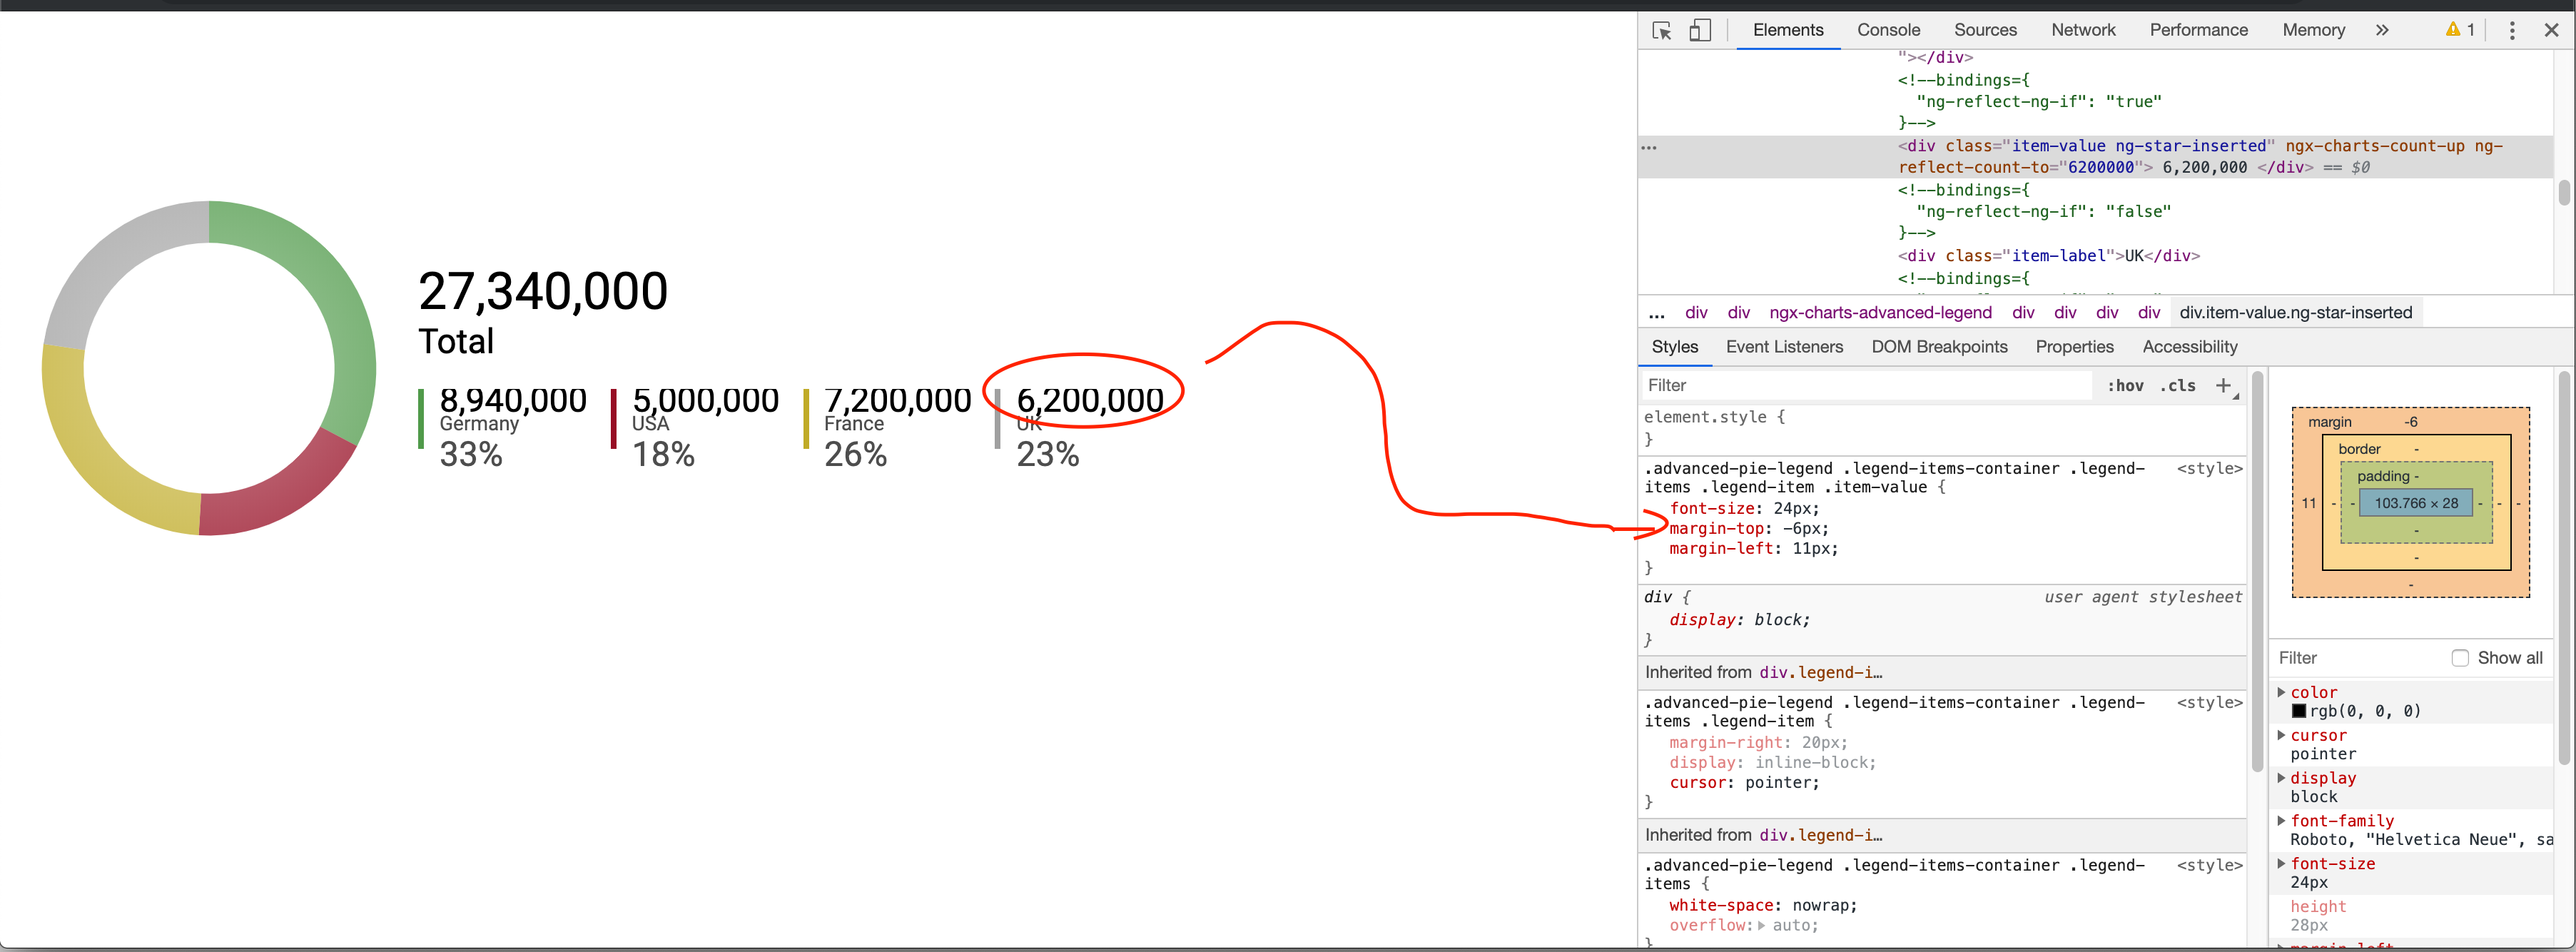Click the warning issues indicator badge
This screenshot has width=2576, height=952.
point(2459,30)
